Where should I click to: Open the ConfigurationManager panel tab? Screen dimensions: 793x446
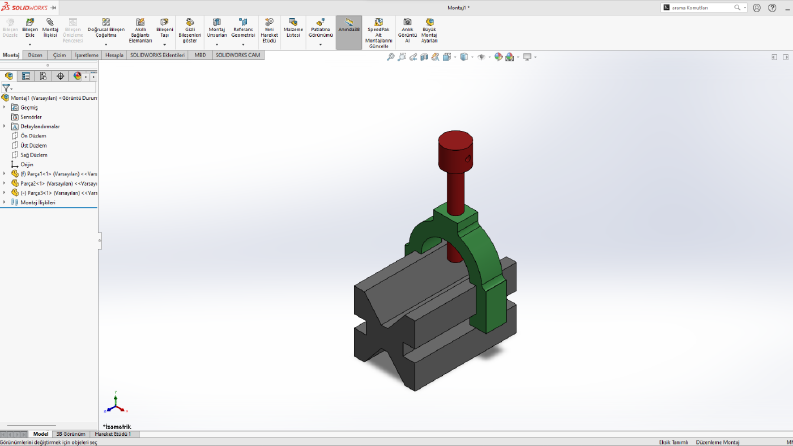pyautogui.click(x=43, y=76)
